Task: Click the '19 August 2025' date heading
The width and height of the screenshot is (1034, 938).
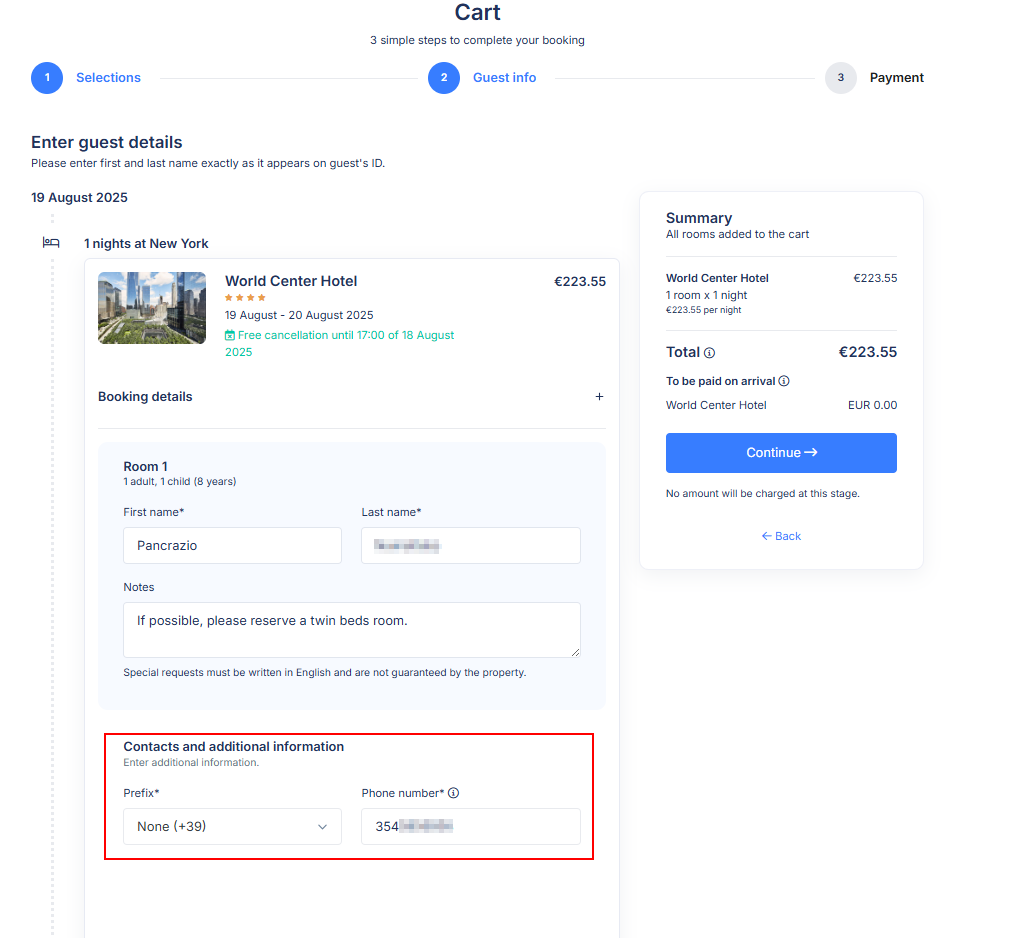Action: [79, 197]
